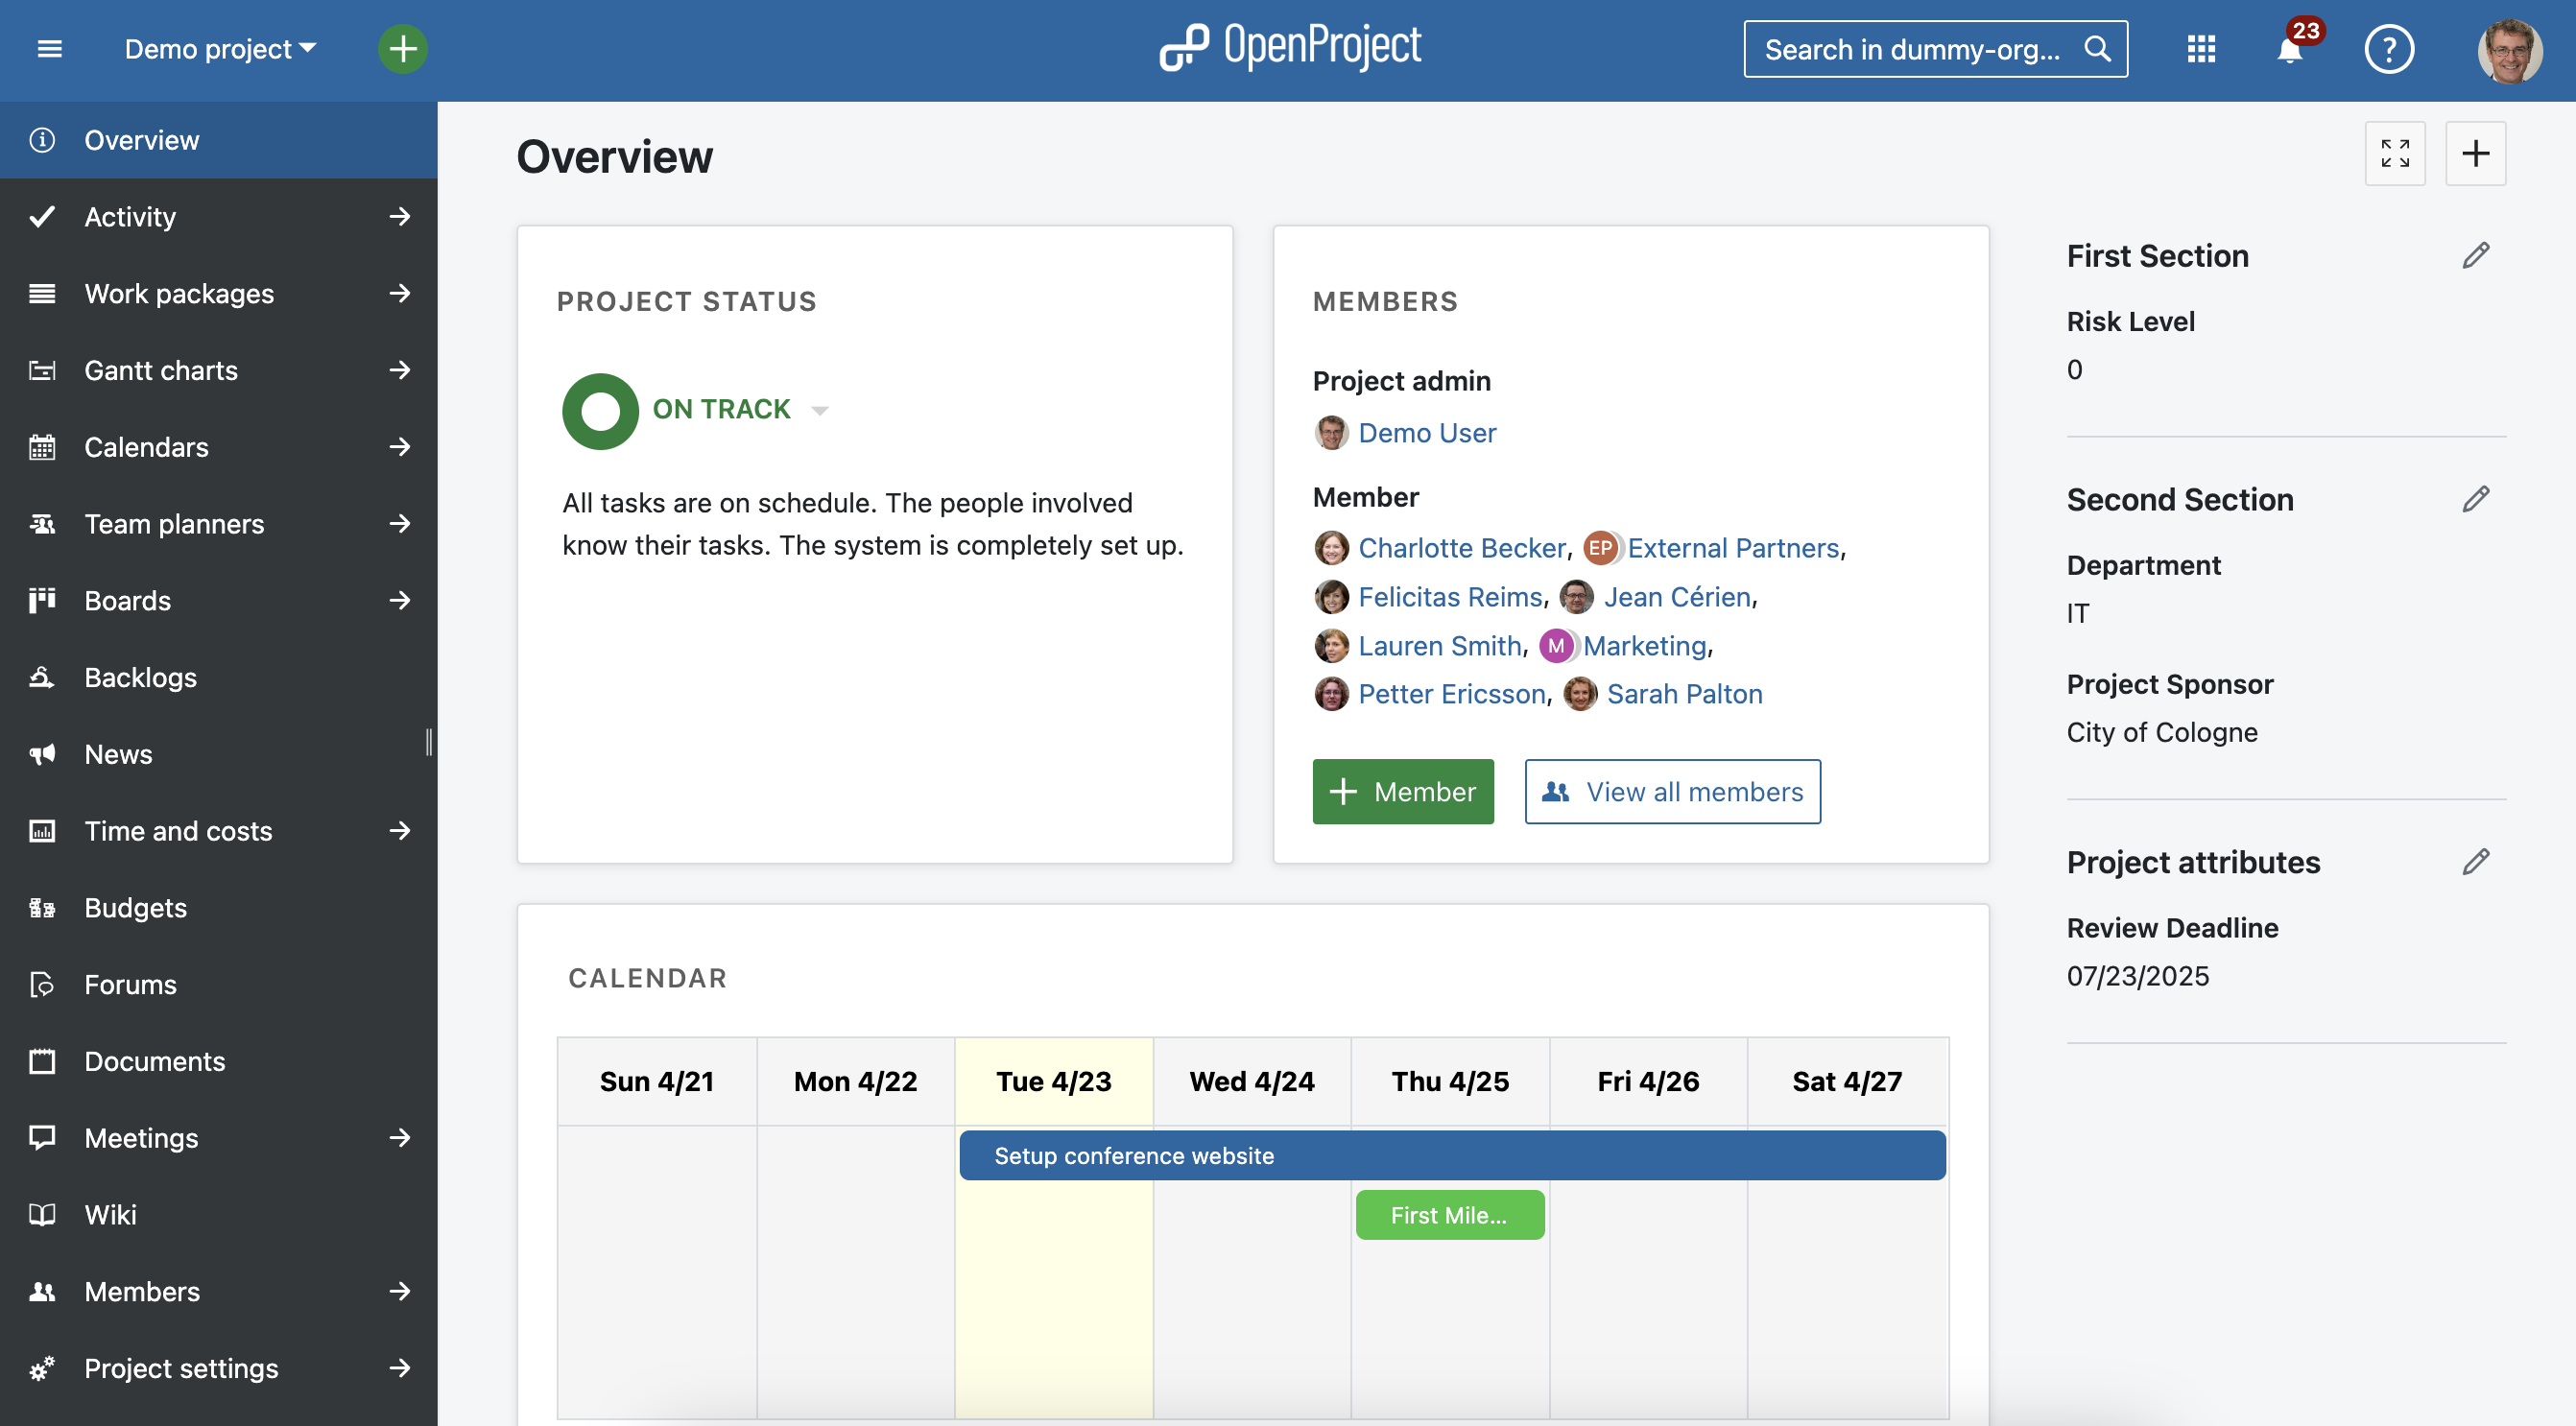Open the Marketing group link
This screenshot has height=1426, width=2576.
[x=1645, y=646]
